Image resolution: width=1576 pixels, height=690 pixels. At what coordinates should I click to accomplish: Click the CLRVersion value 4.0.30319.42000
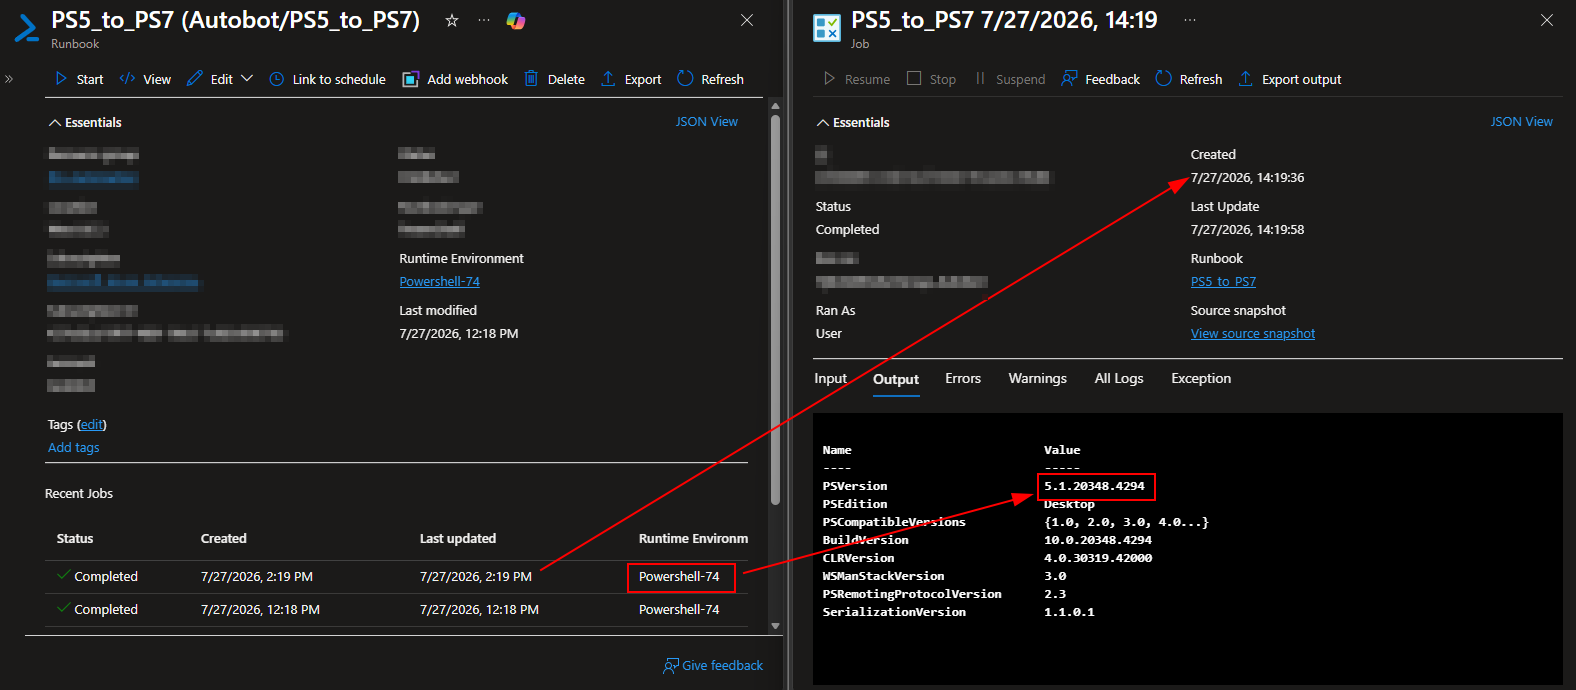point(1098,558)
